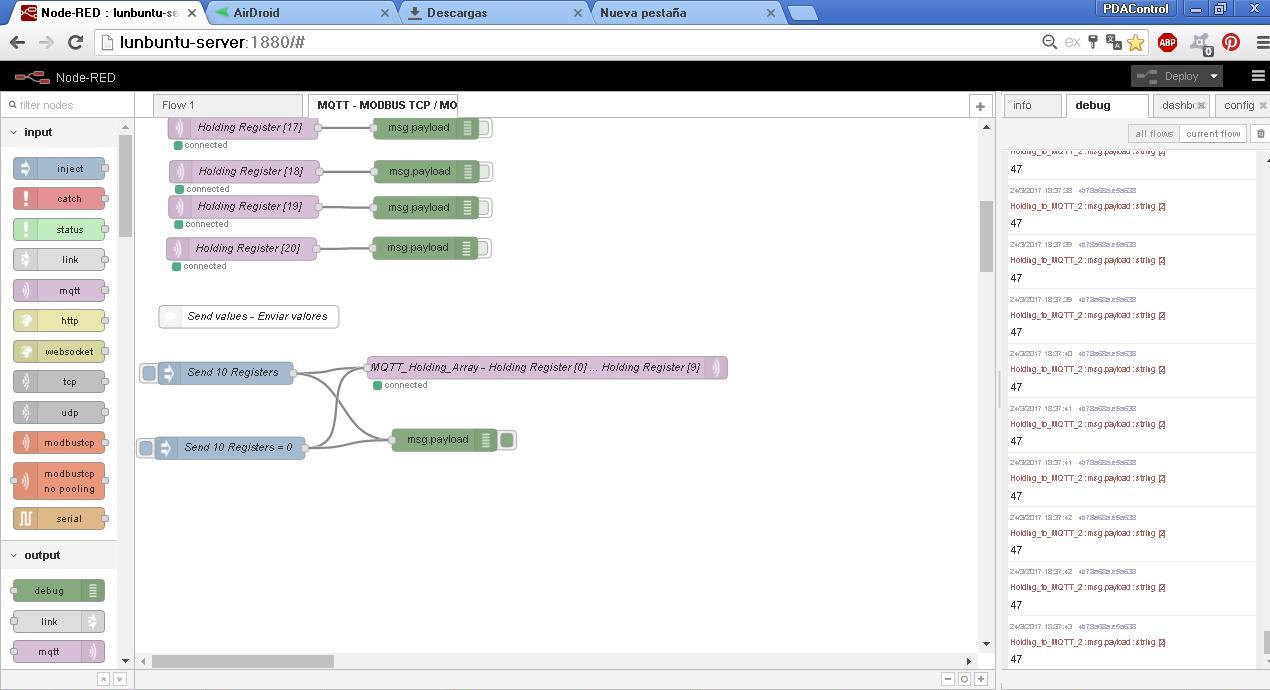Zoom out the flow canvas
Screen dimensions: 1270x690
948,679
